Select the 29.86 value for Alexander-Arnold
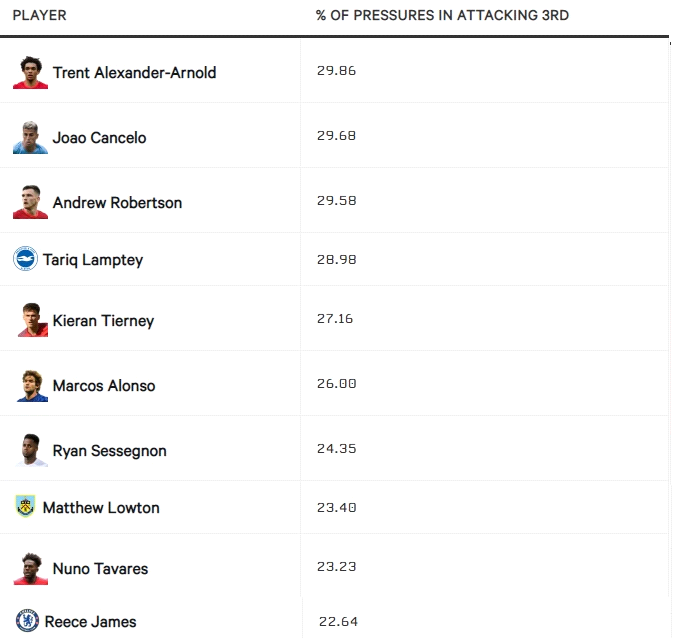 coord(336,71)
